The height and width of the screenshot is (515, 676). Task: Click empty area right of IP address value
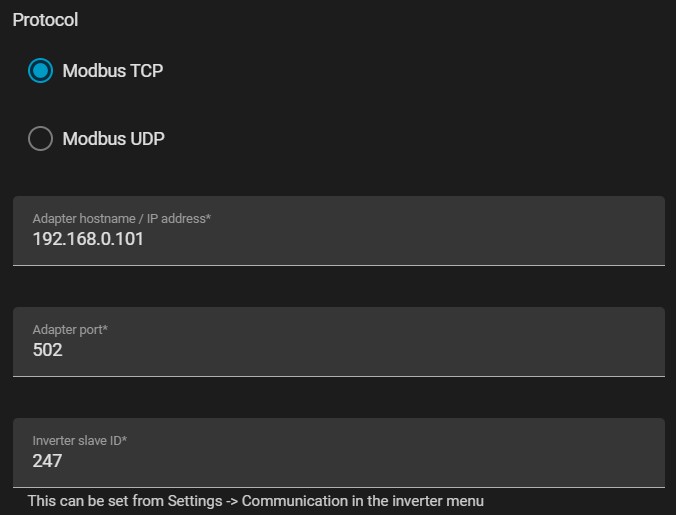401,239
